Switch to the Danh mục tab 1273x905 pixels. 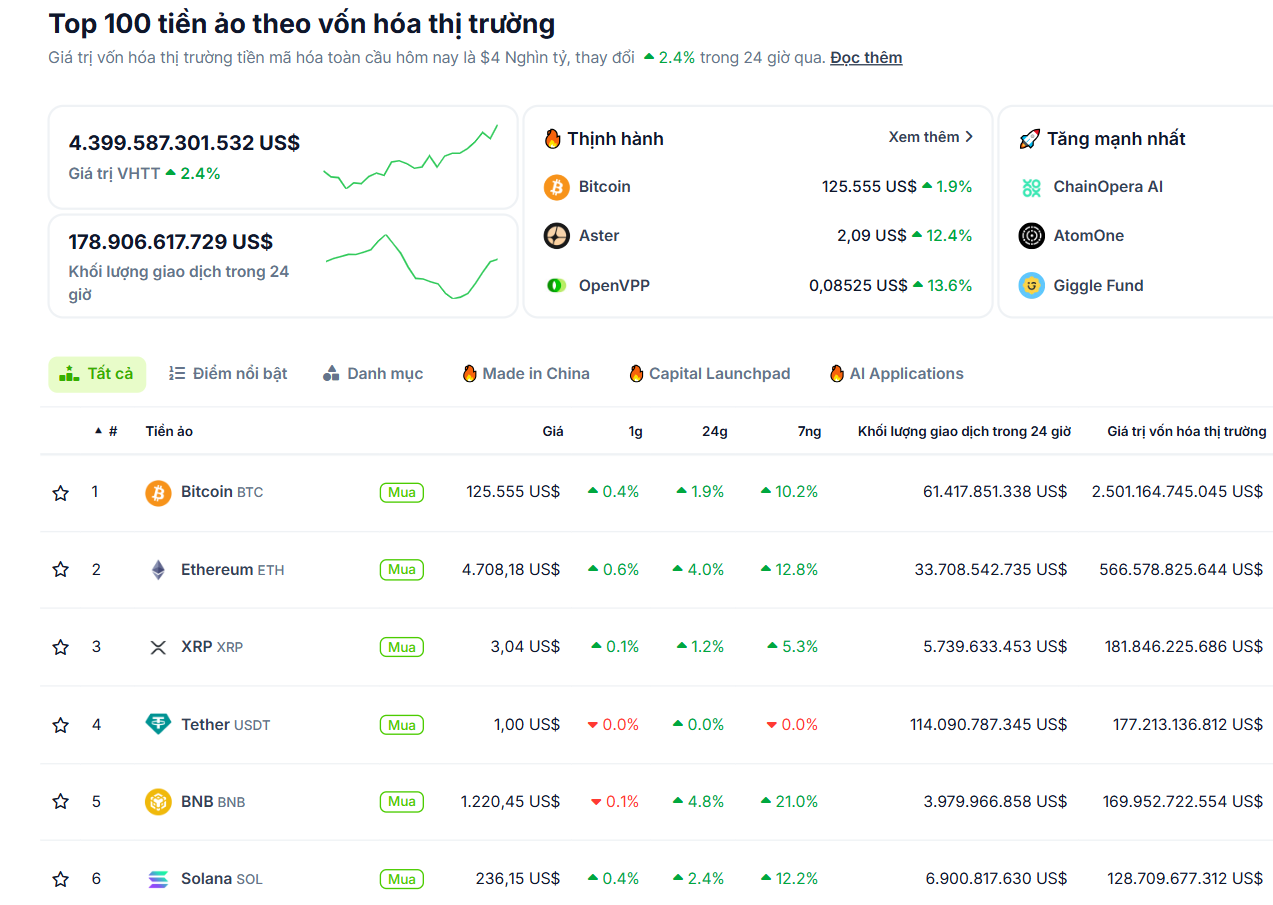[x=373, y=373]
